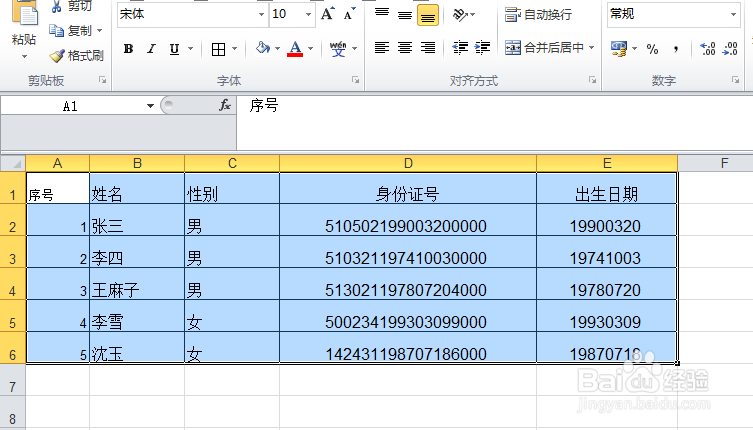Align text to top of cell

pos(382,14)
